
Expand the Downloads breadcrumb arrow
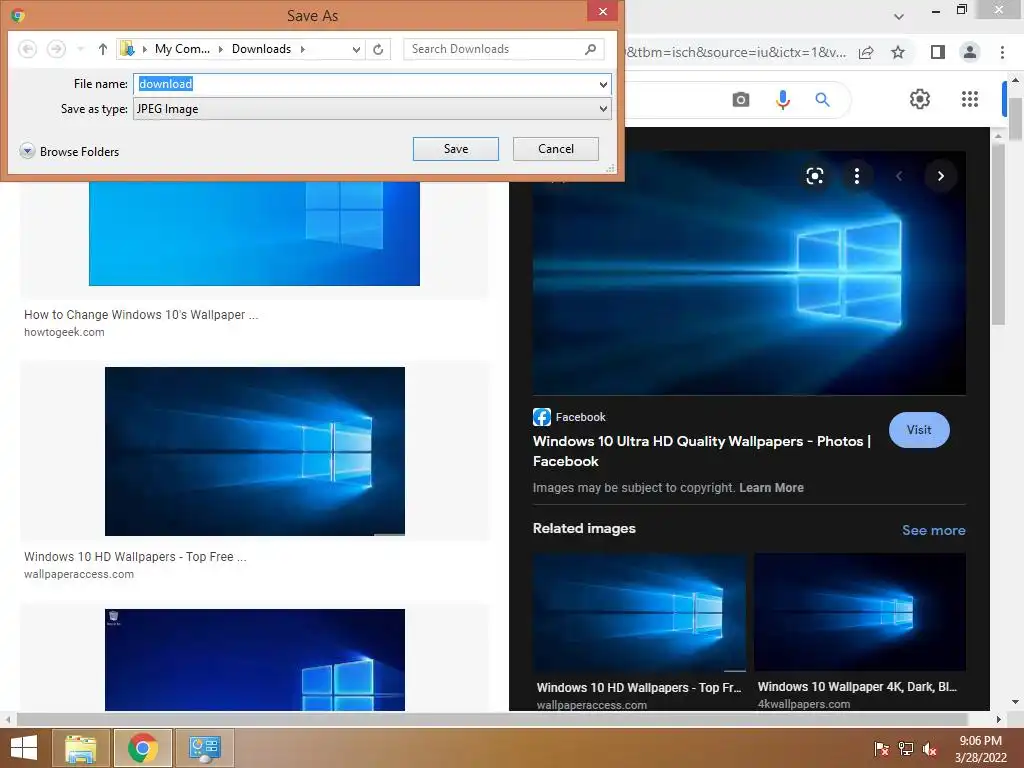click(302, 49)
